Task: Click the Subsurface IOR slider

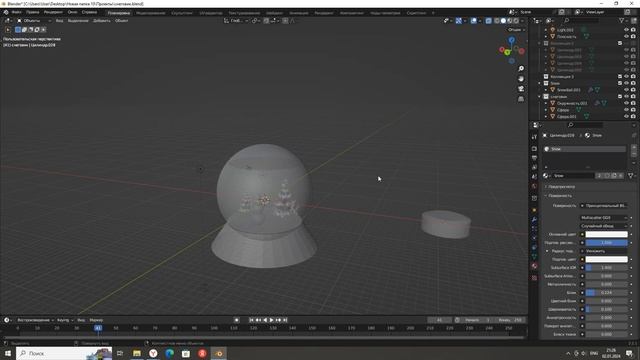Action: point(606,268)
